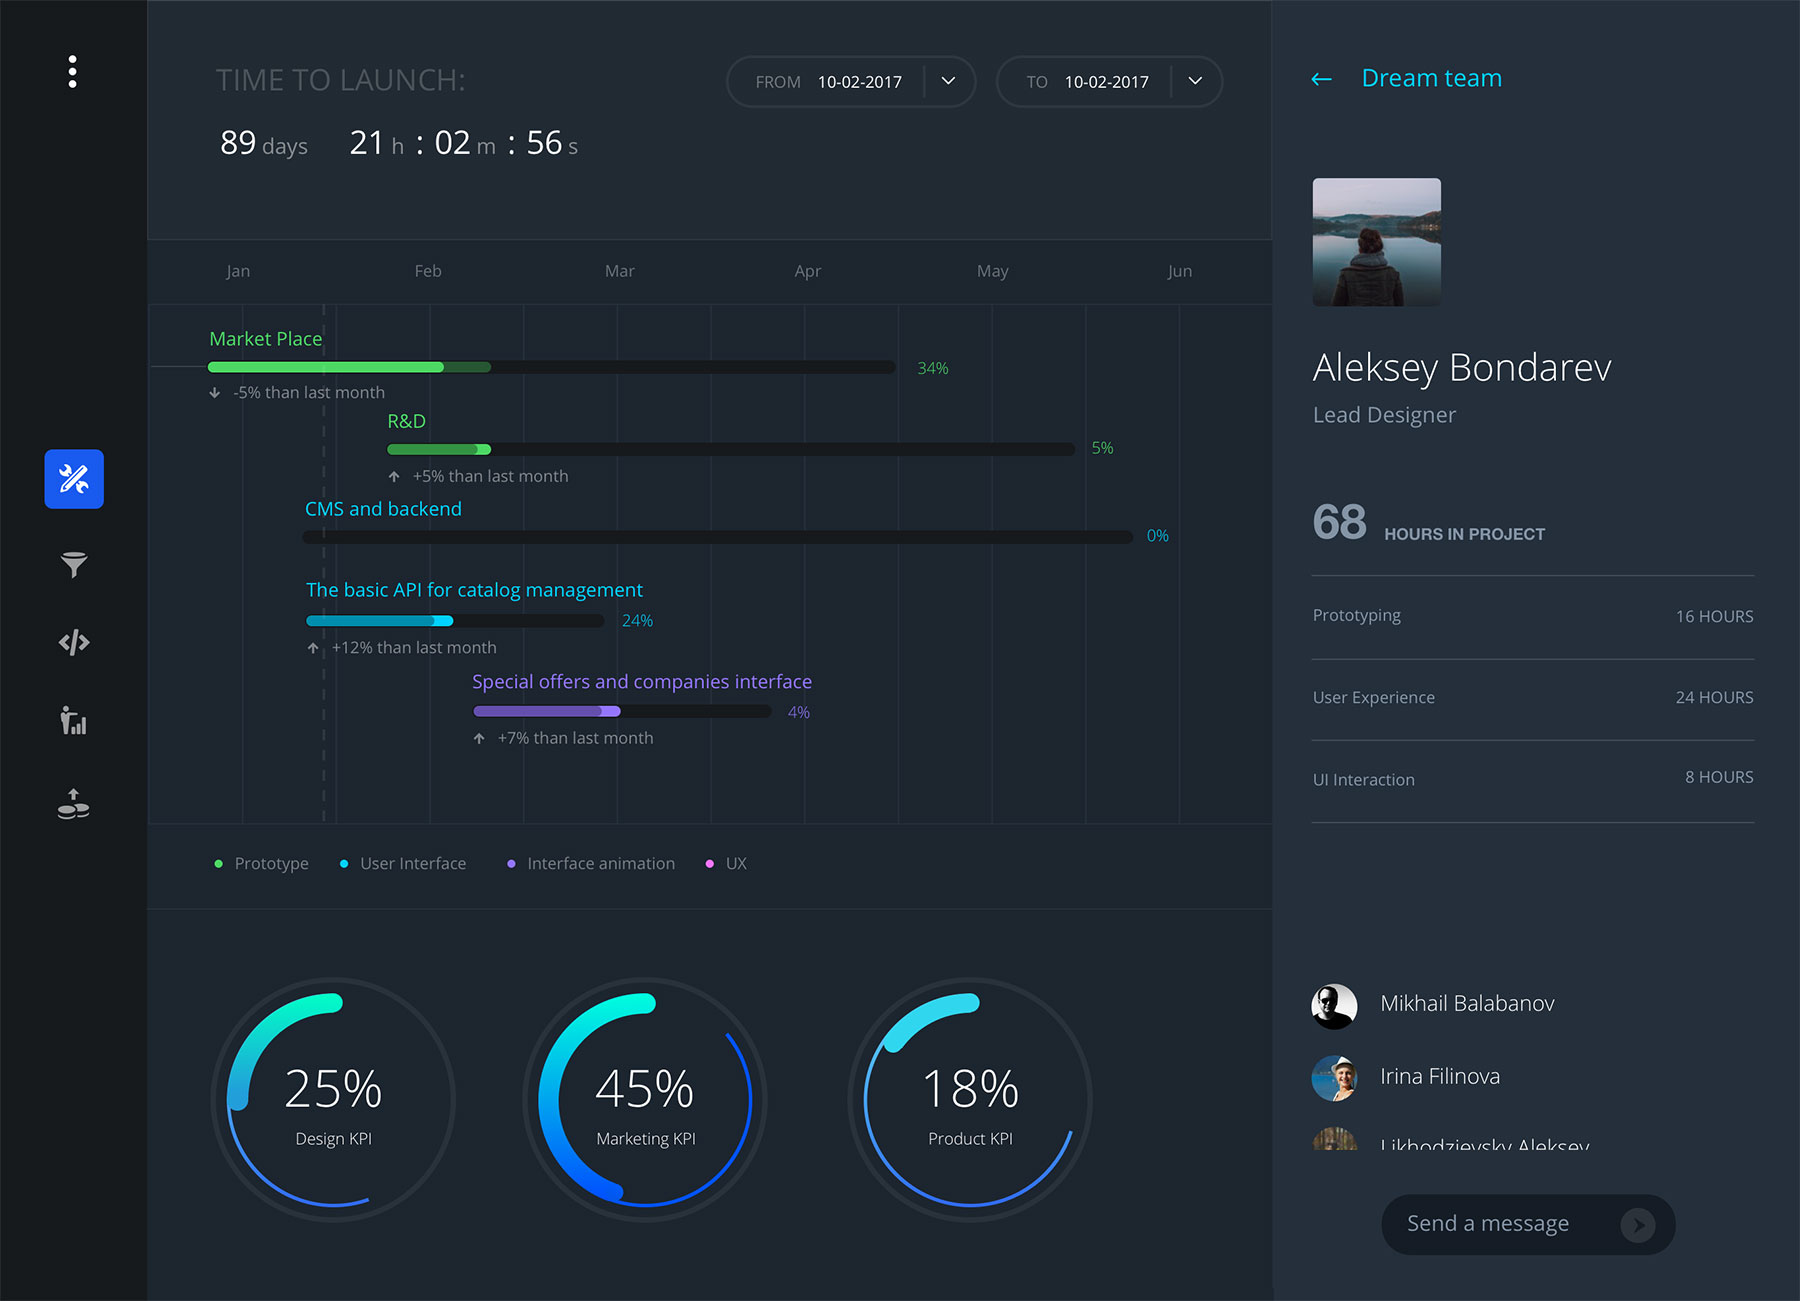Open the code brackets sidebar icon

point(74,642)
